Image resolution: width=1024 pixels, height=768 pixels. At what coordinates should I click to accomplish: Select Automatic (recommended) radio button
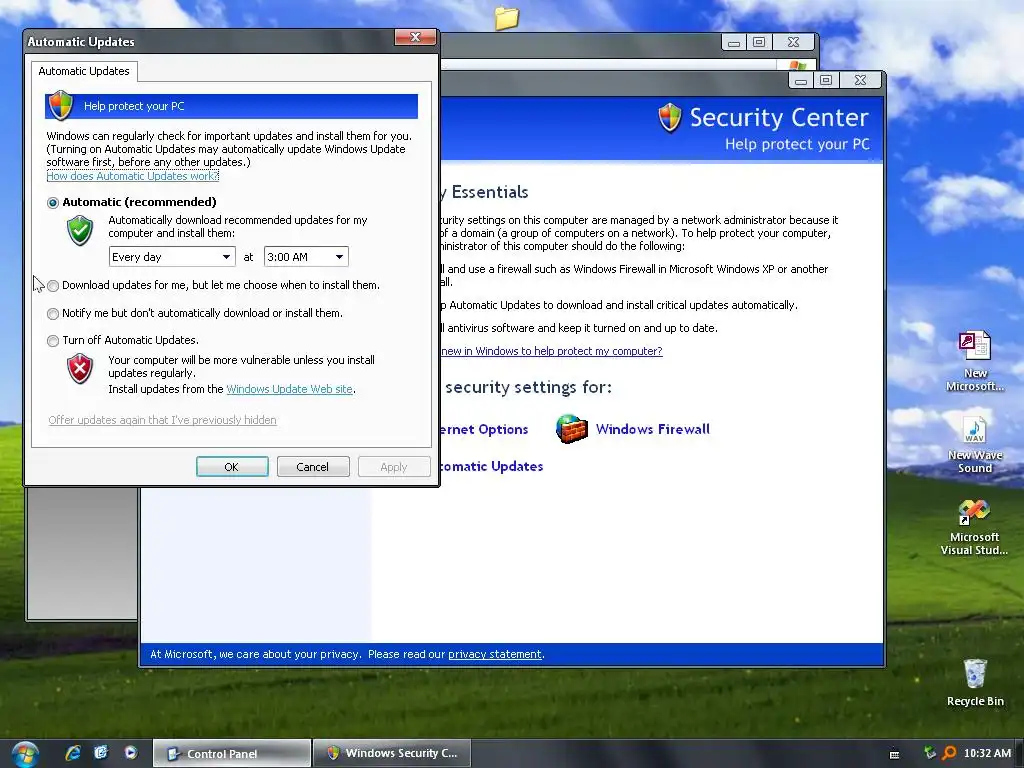tap(53, 202)
